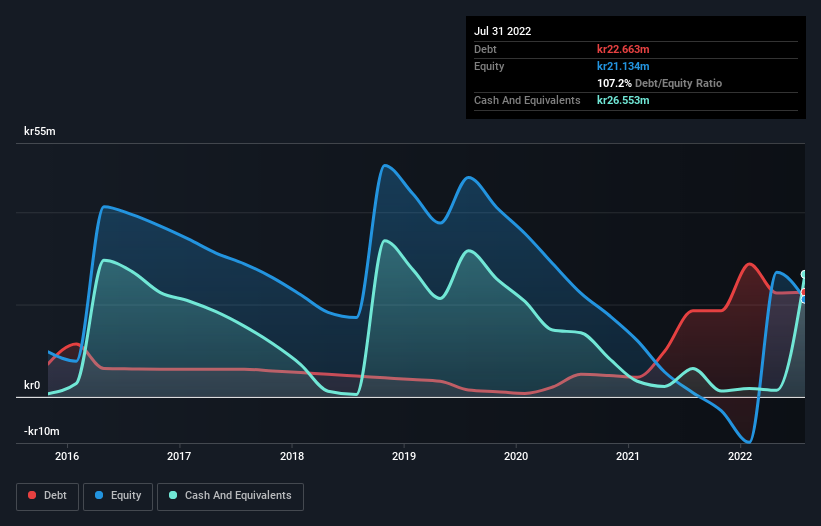Select the 2017 x-axis label
This screenshot has width=821, height=526.
tap(179, 457)
